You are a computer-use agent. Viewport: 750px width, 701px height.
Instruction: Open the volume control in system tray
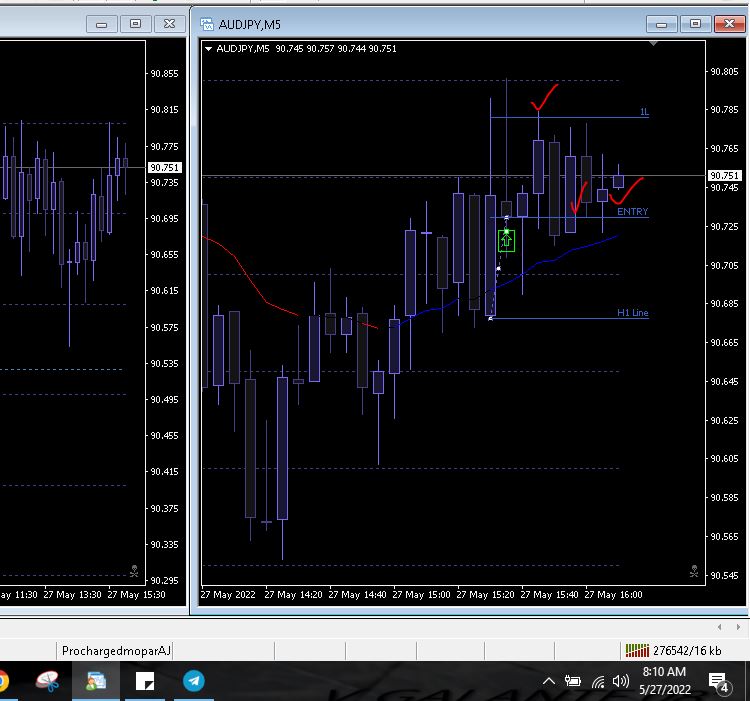click(620, 682)
